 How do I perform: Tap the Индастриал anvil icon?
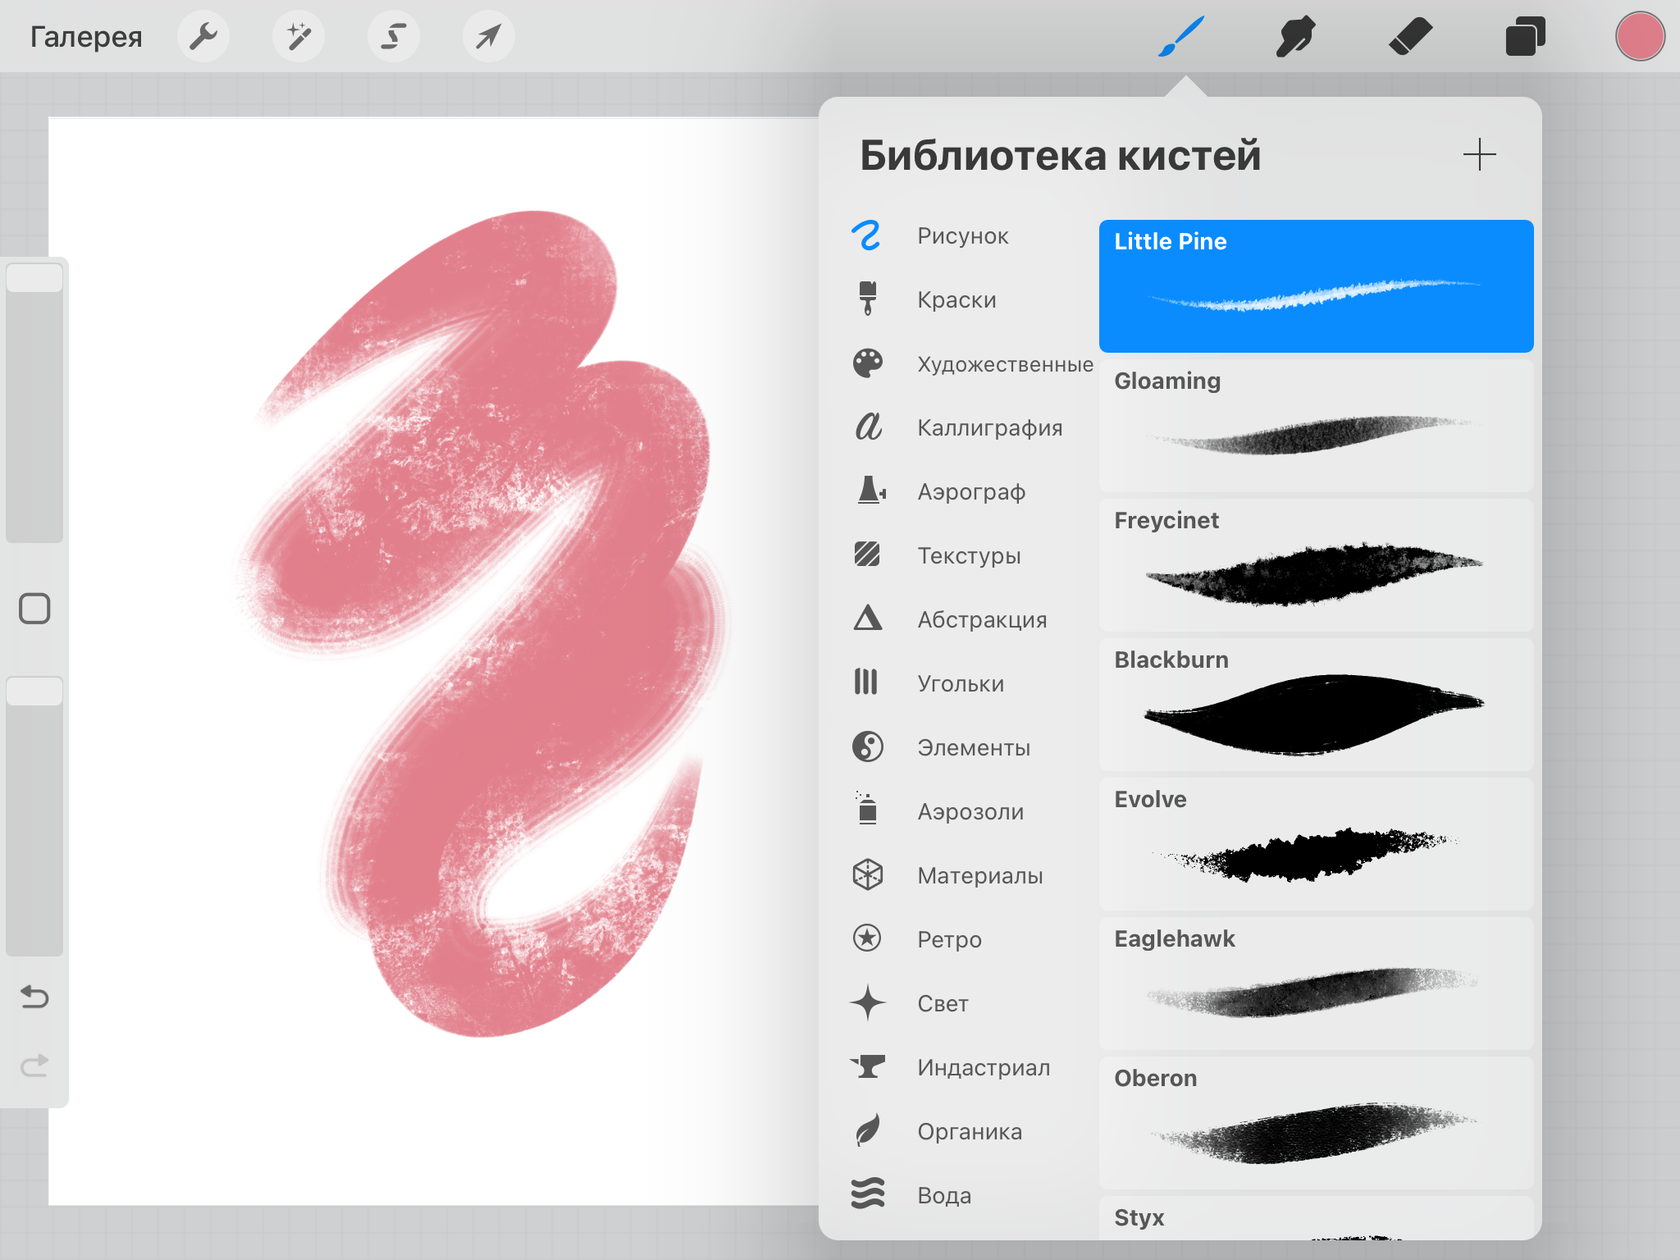[x=867, y=1067]
